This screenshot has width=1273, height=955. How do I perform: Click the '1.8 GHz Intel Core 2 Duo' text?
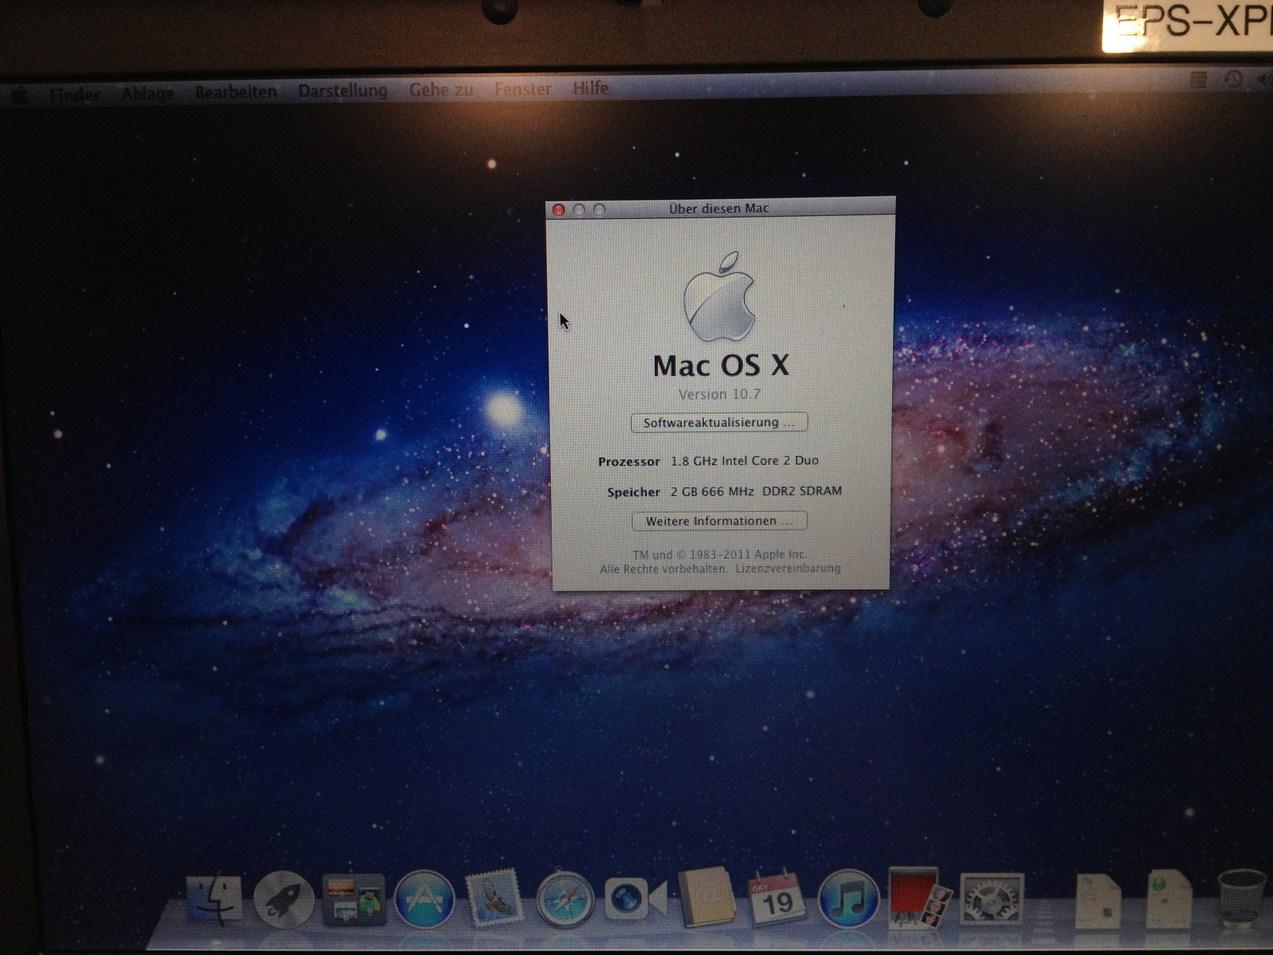[744, 461]
